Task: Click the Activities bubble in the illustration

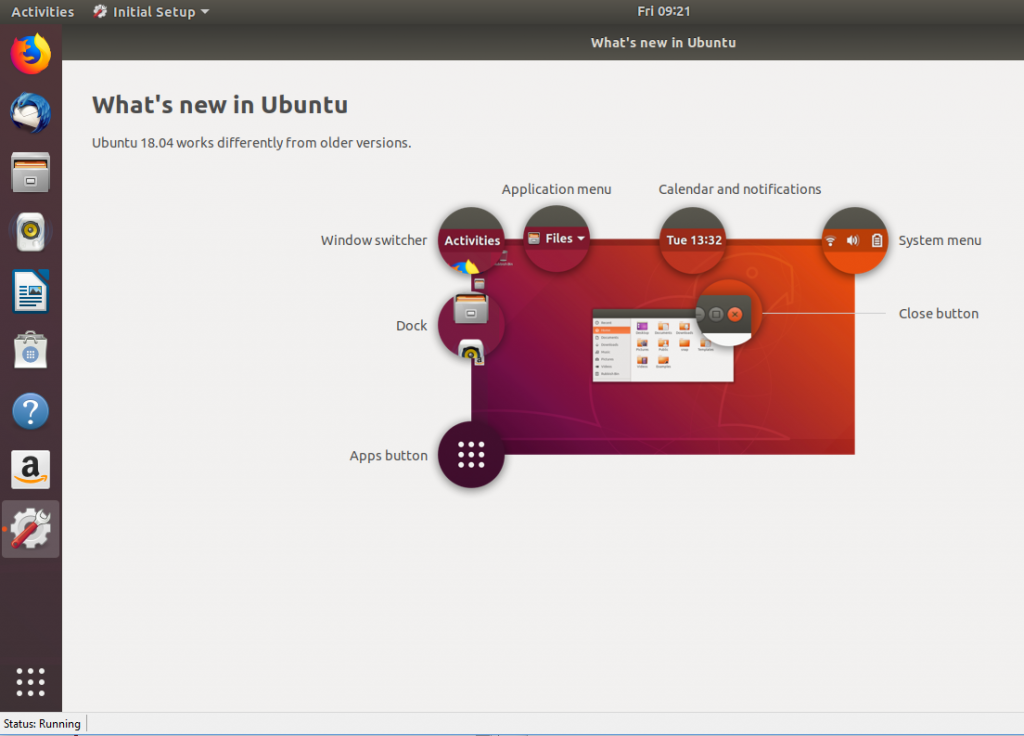Action: [x=471, y=240]
